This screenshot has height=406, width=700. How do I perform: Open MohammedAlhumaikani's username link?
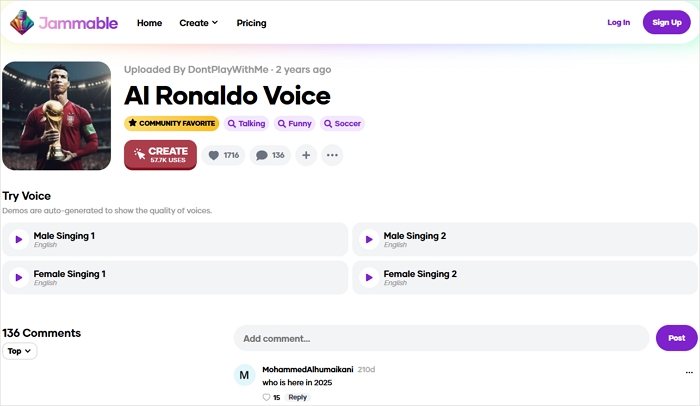tap(308, 369)
